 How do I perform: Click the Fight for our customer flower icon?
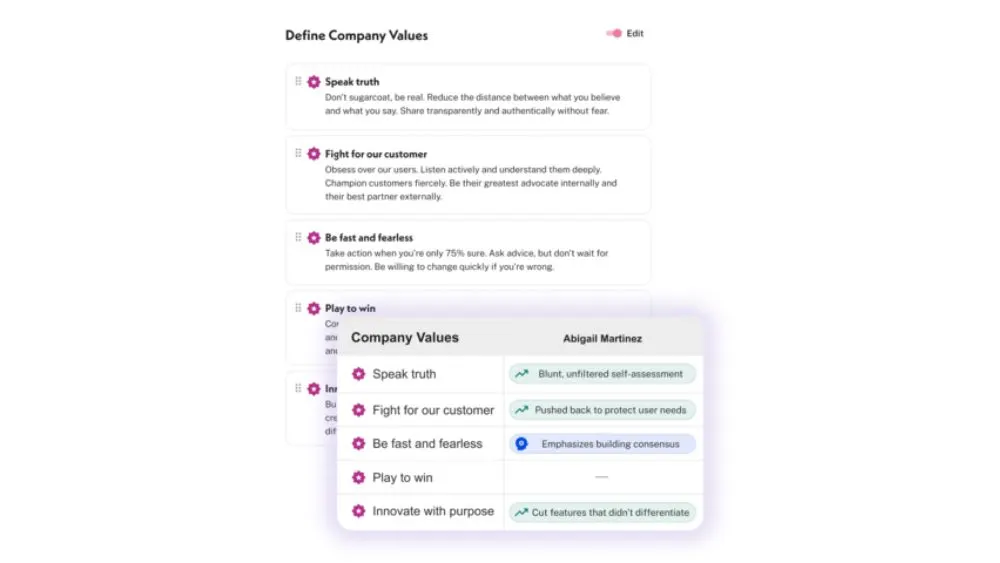314,154
